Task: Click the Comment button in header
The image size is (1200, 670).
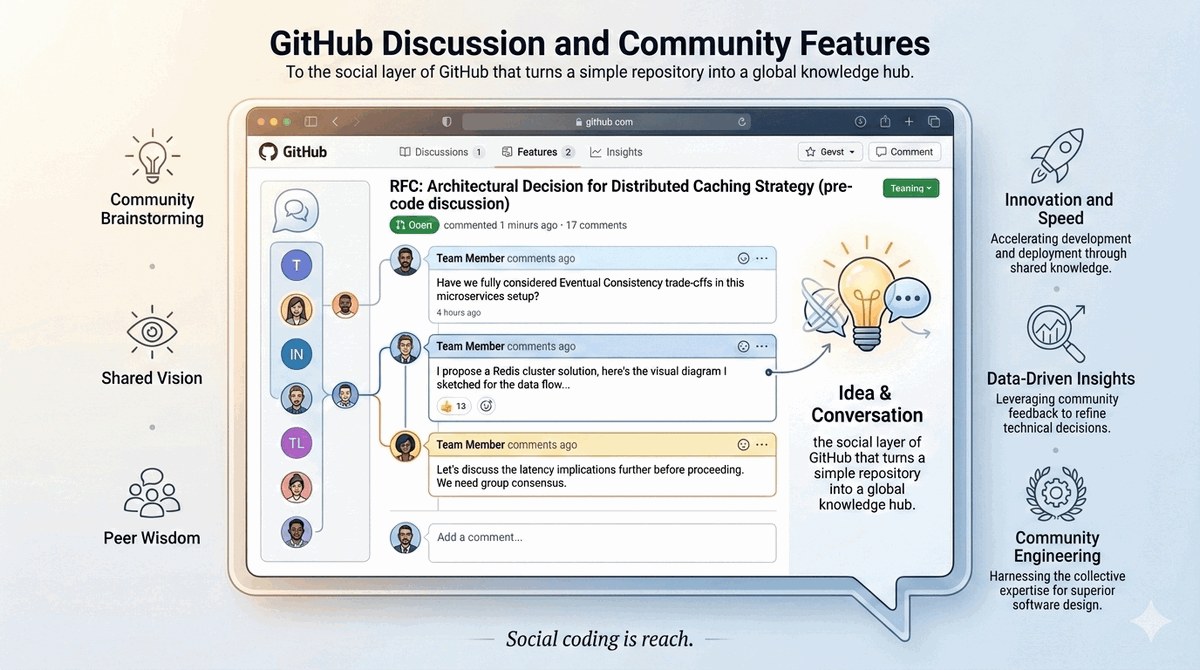Action: (905, 152)
